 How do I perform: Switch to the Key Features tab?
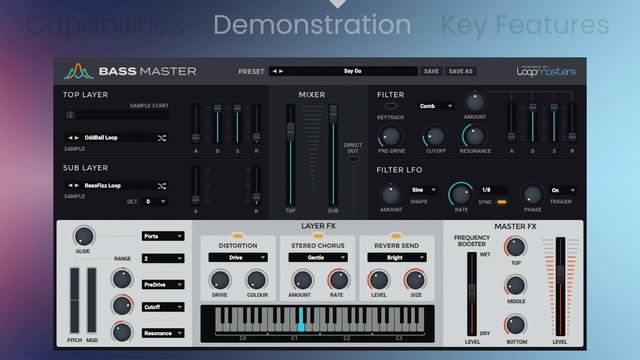click(525, 25)
